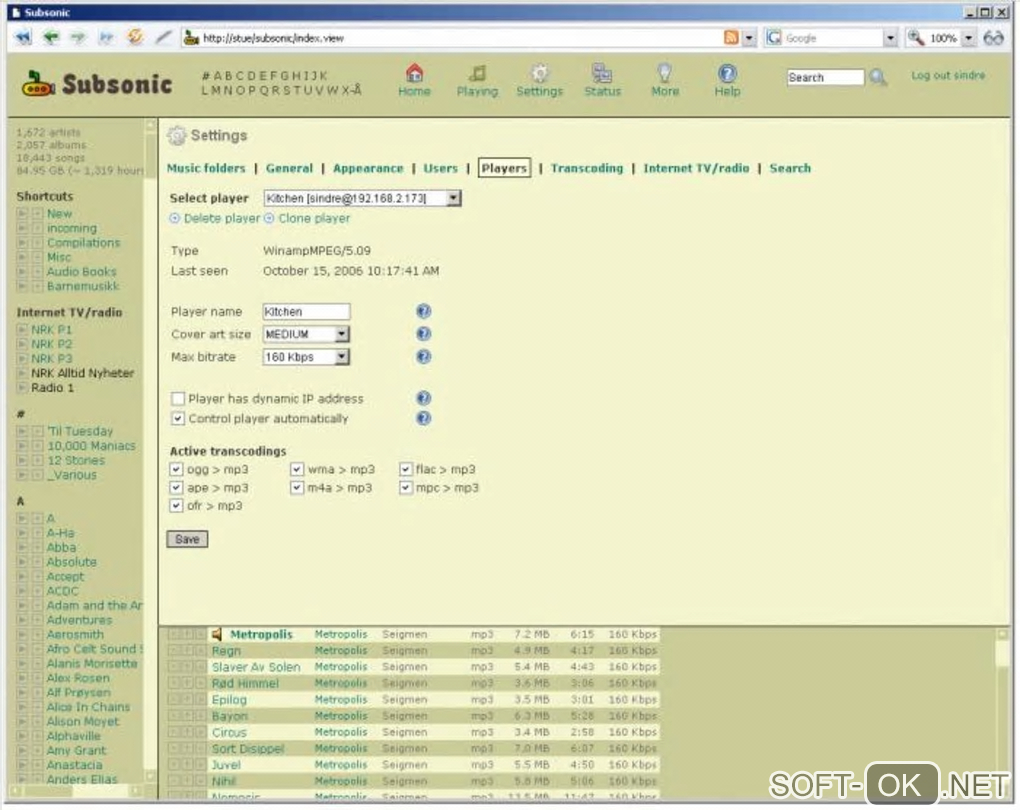Click the Subsonic Search input box
The height and width of the screenshot is (810, 1020).
tap(825, 77)
